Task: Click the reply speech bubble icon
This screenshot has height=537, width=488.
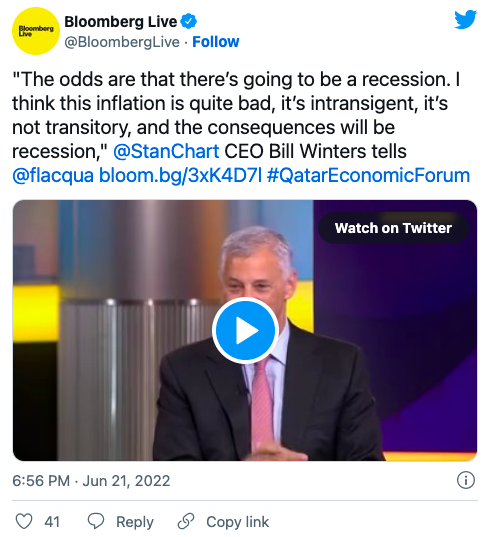Action: click(96, 522)
